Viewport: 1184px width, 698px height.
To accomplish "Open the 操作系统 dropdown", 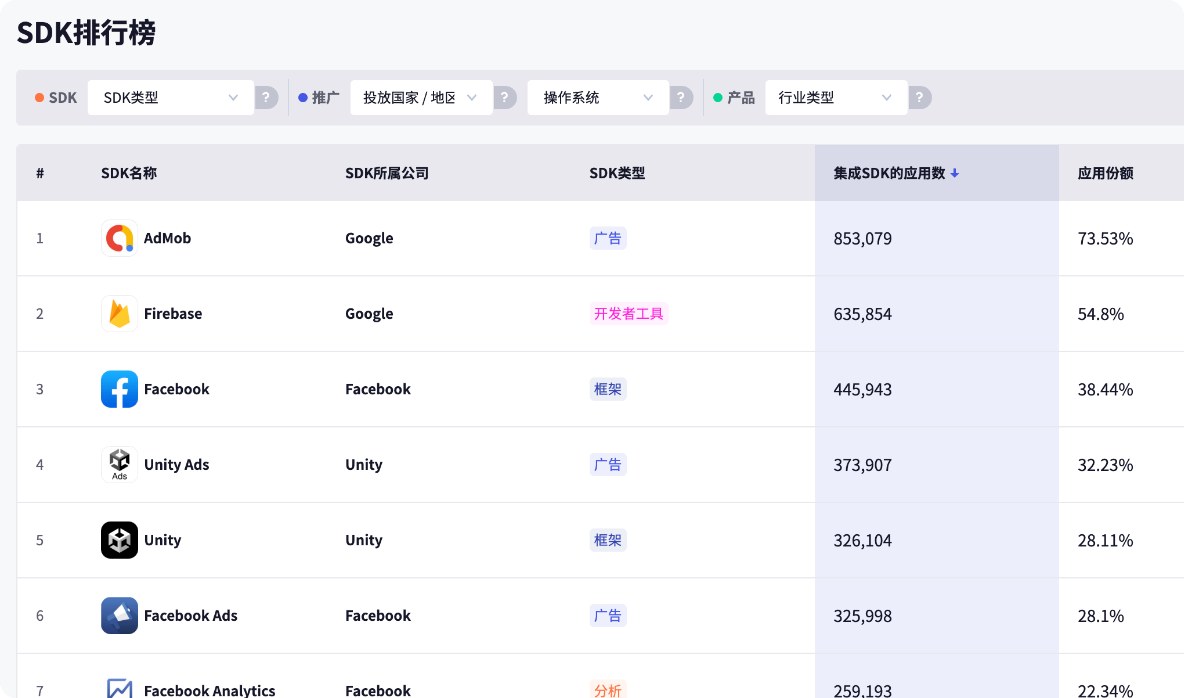I will point(598,97).
